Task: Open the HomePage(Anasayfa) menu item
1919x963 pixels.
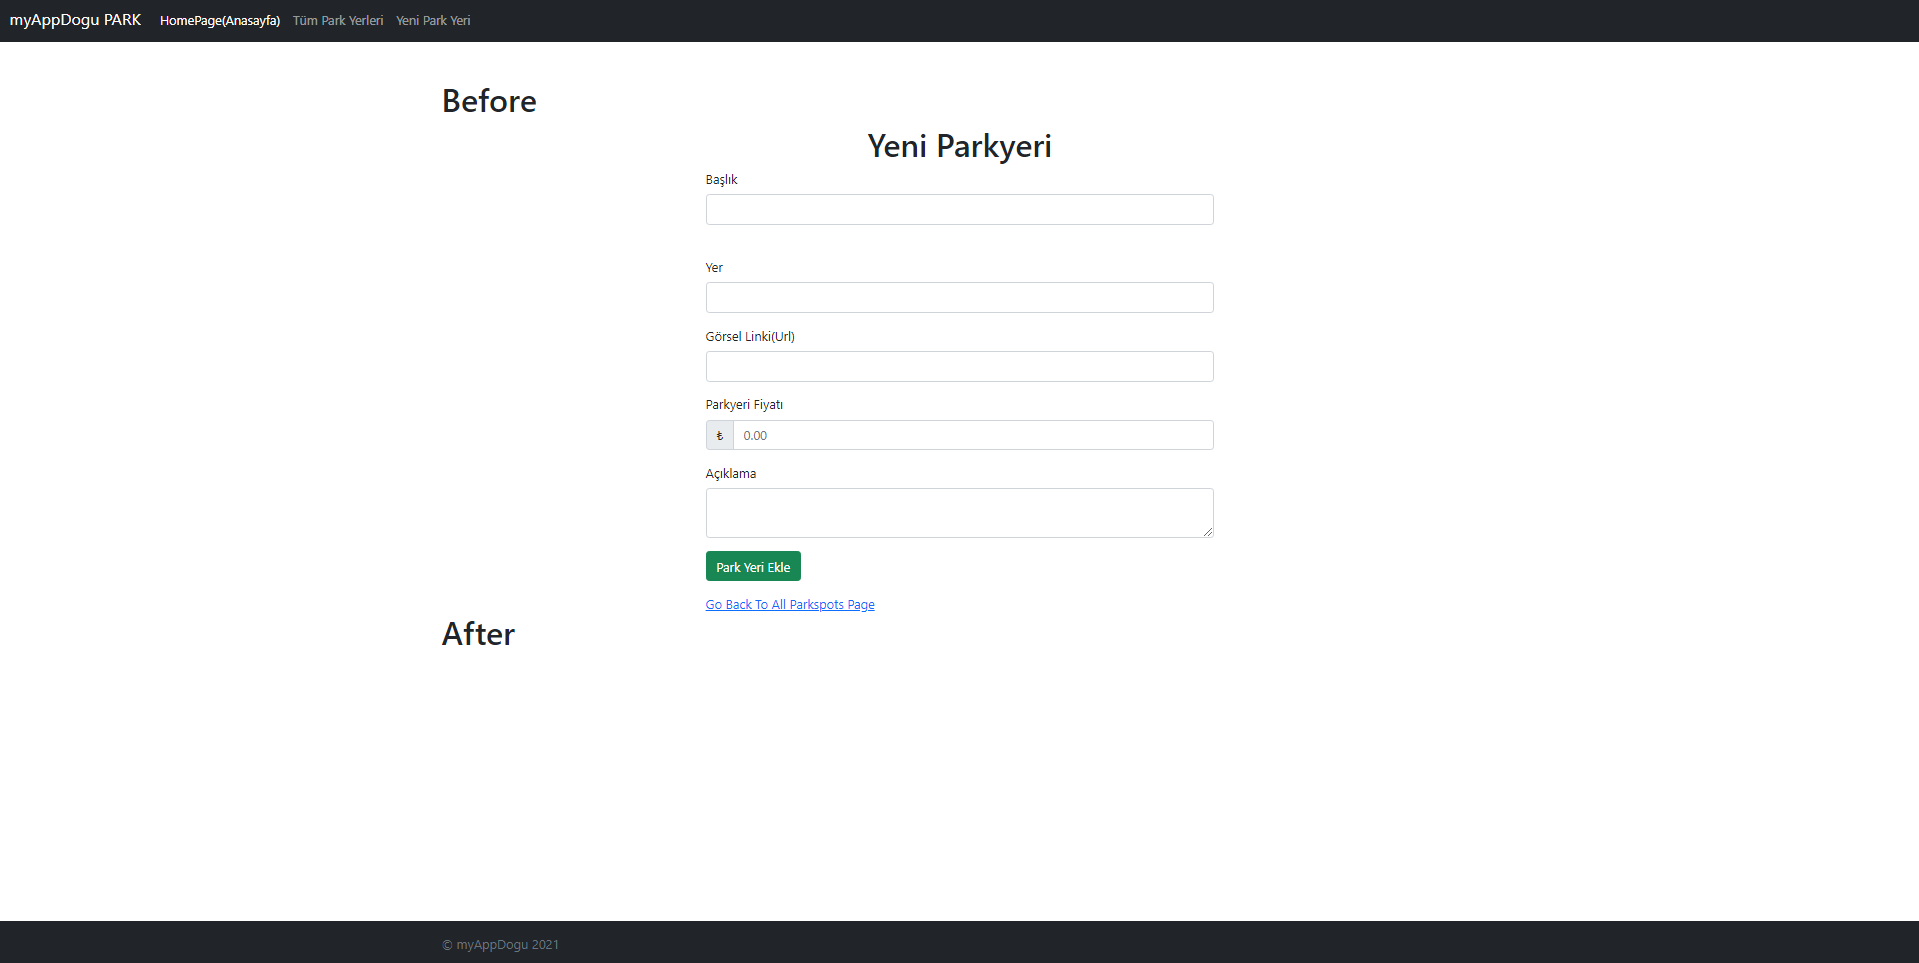Action: (x=220, y=20)
